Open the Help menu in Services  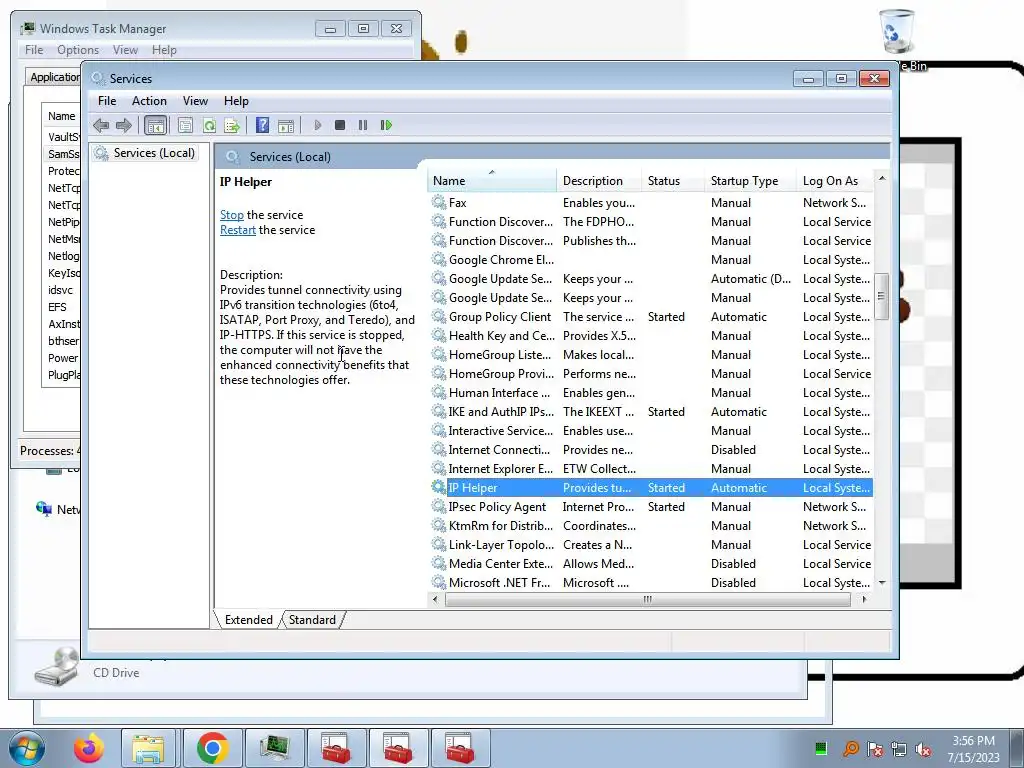[x=236, y=101]
